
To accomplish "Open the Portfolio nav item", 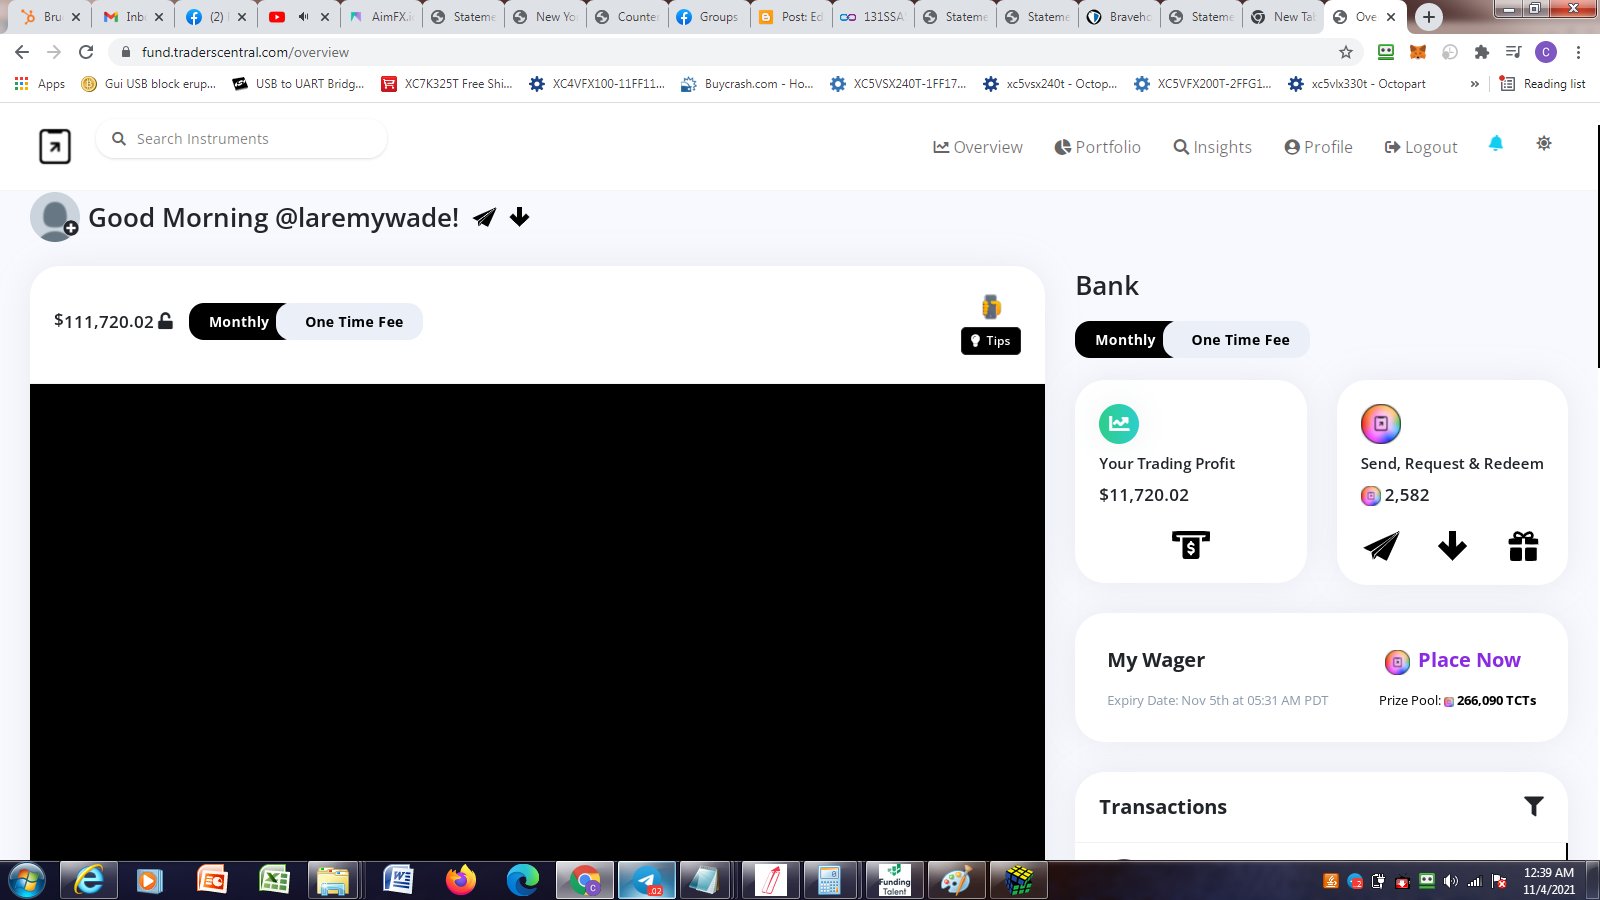I will tap(1097, 147).
